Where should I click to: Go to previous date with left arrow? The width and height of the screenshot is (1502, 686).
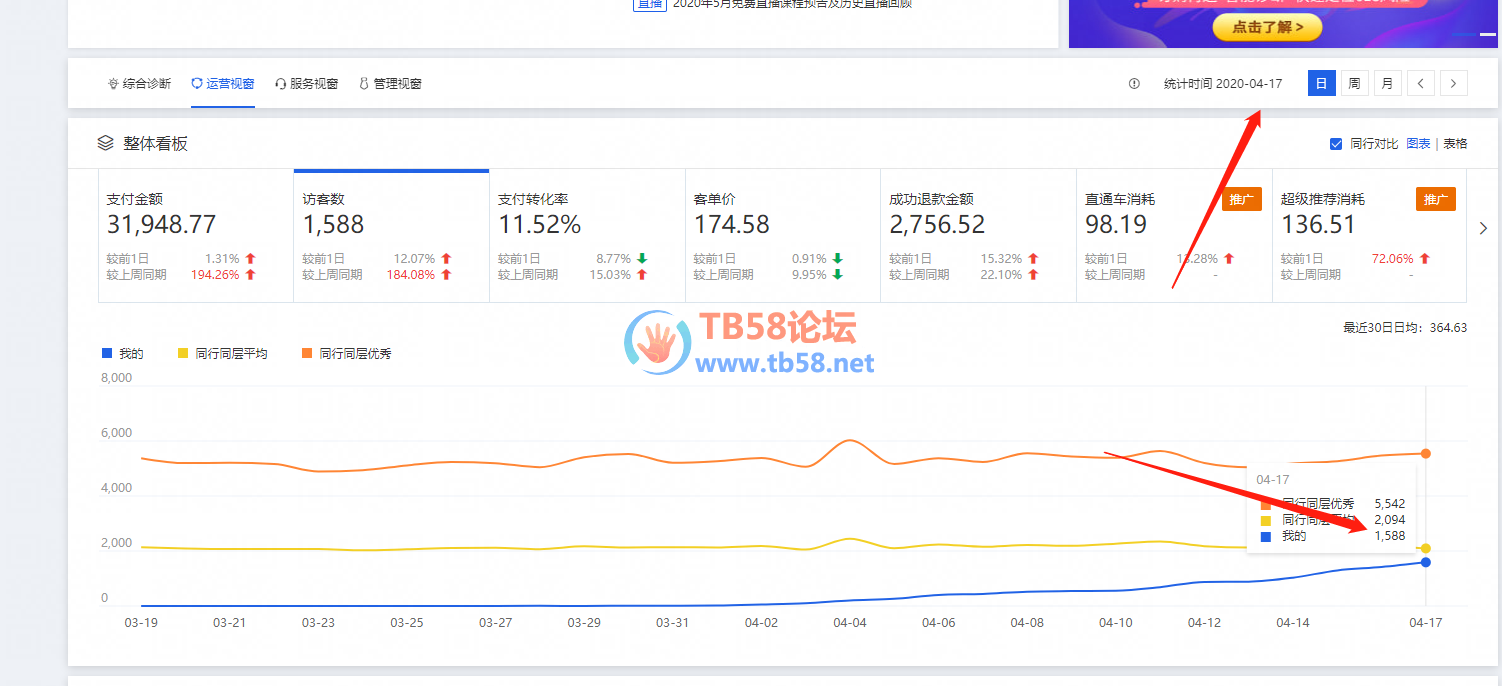pos(1421,83)
